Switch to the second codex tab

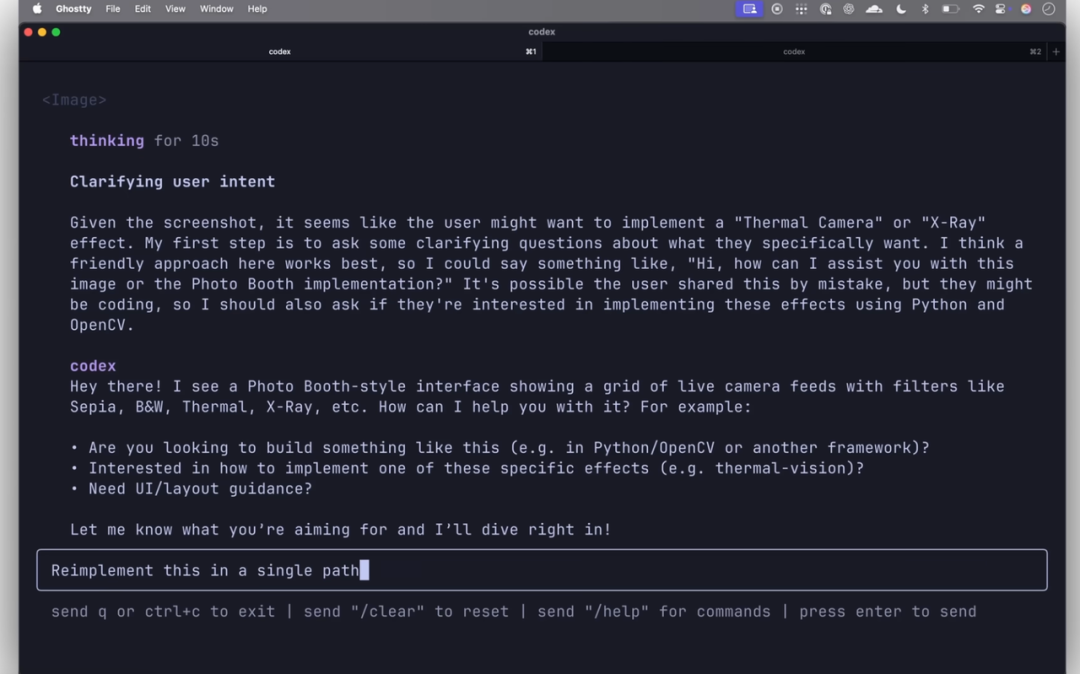pyautogui.click(x=794, y=52)
